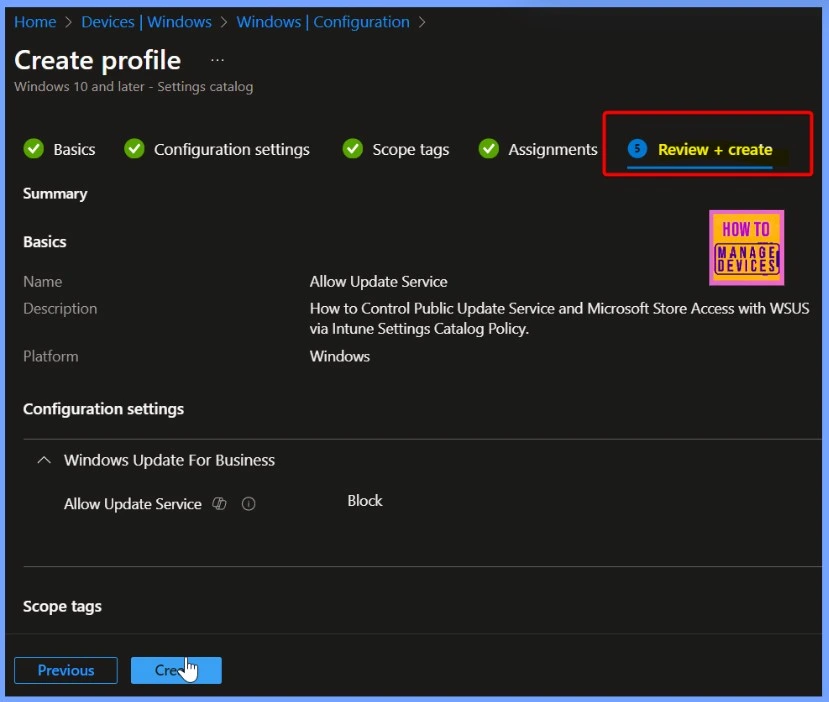829x702 pixels.
Task: Open Devices | Windows breadcrumb link
Action: 146,22
